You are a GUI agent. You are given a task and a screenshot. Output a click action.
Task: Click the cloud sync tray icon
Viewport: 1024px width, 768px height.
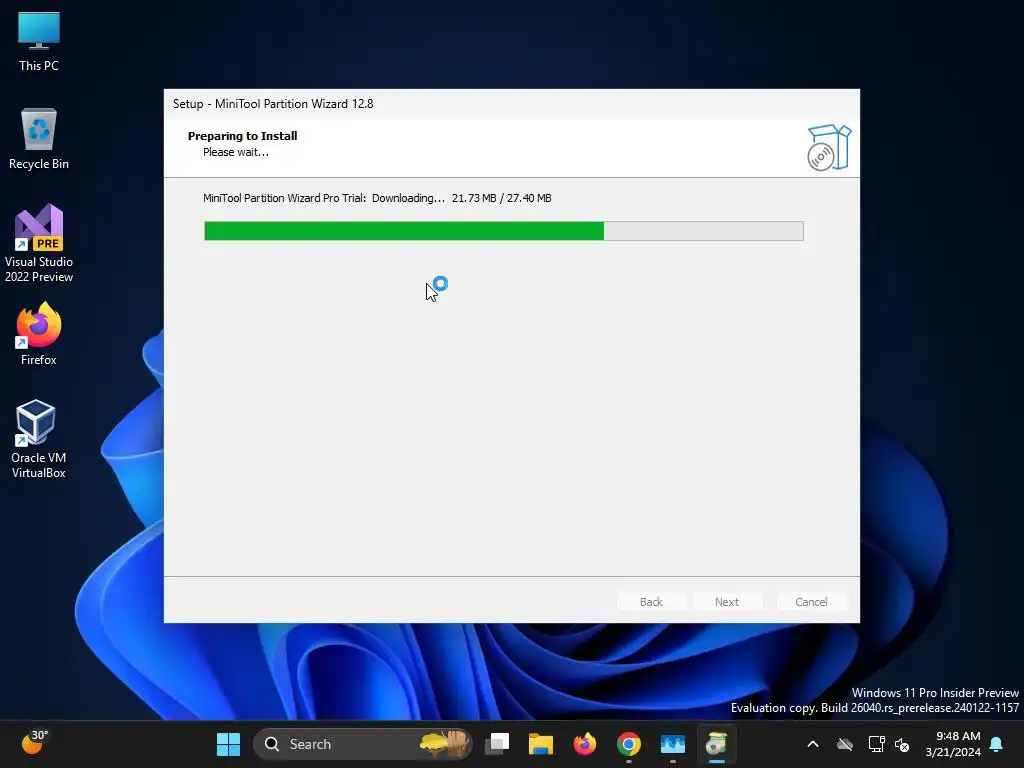pyautogui.click(x=845, y=744)
